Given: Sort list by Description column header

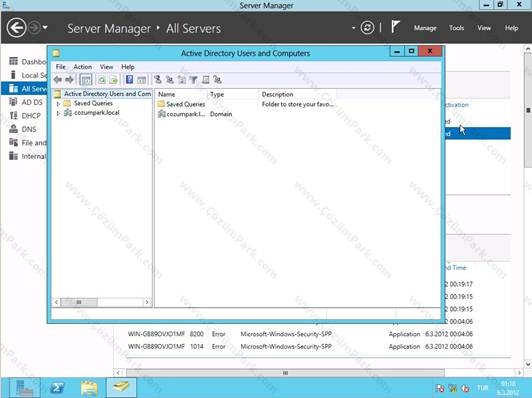Looking at the screenshot, I should click(299, 94).
